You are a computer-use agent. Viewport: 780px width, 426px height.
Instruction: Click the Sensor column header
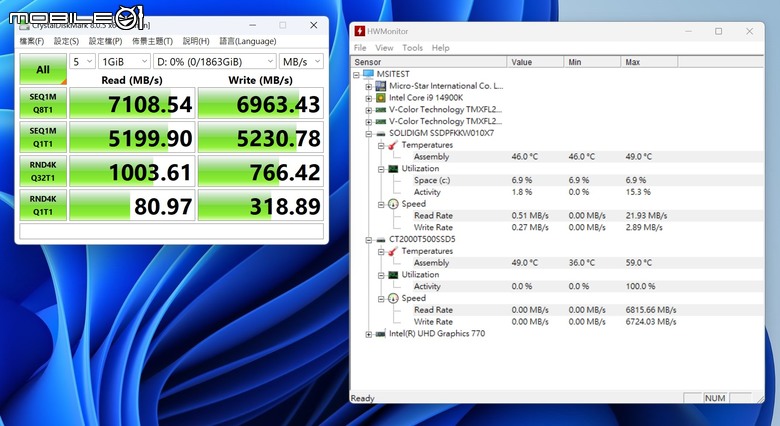coord(428,62)
